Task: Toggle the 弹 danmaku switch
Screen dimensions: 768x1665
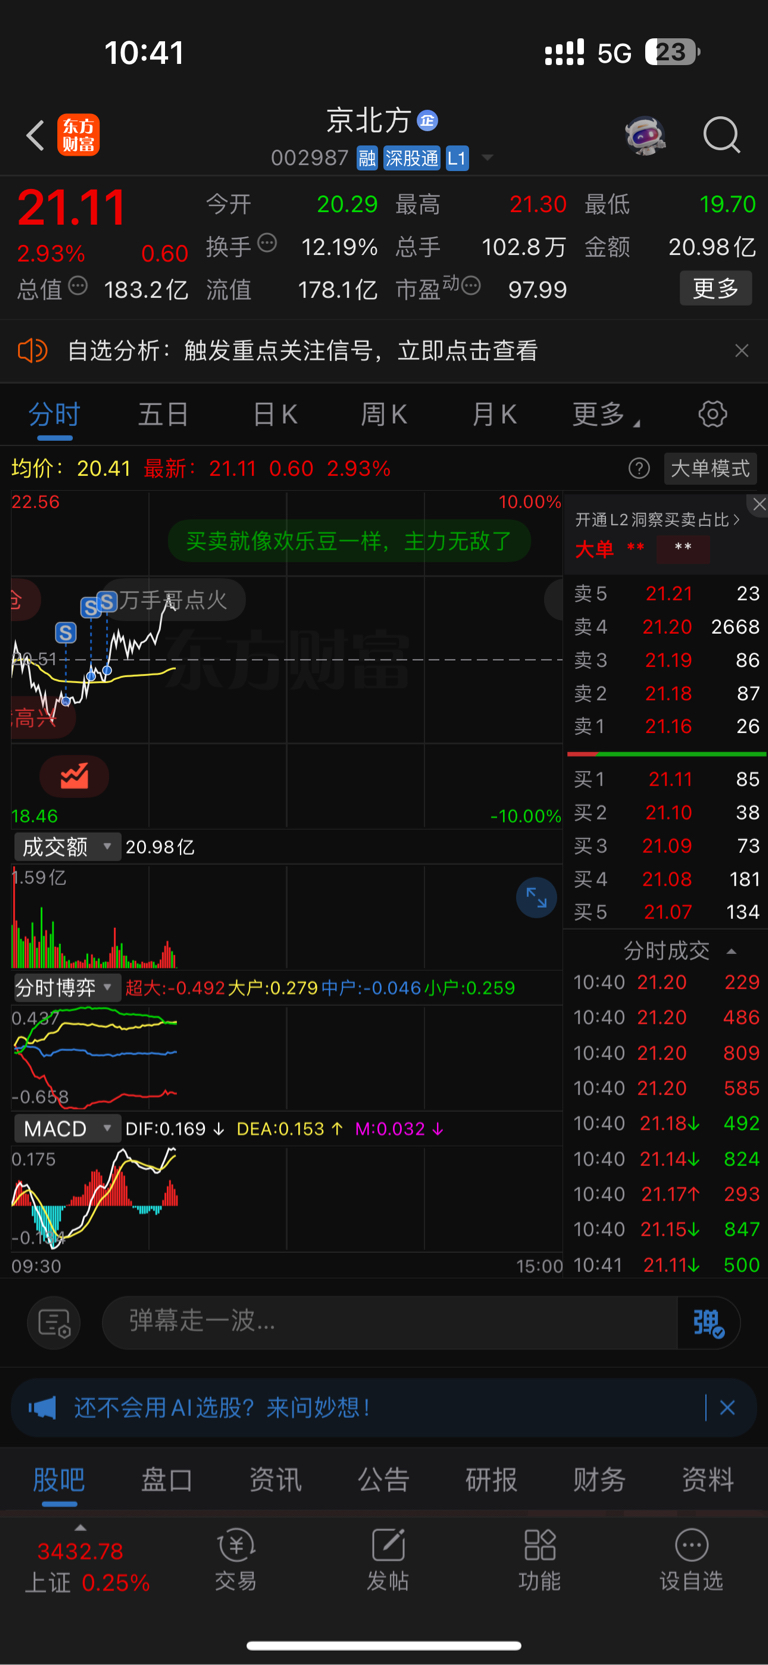Action: 709,1323
